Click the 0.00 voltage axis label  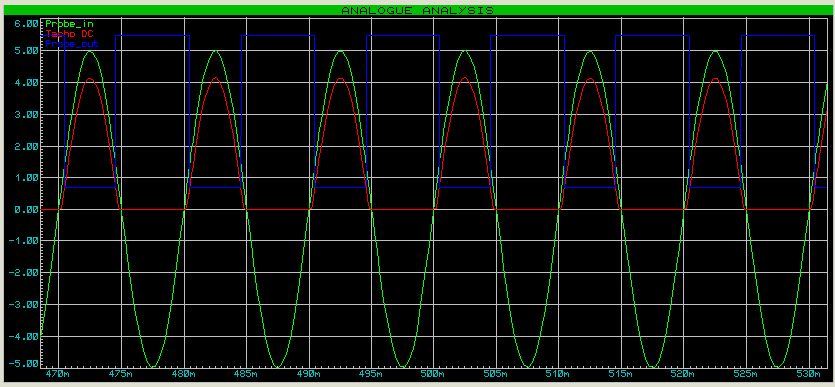click(x=26, y=209)
